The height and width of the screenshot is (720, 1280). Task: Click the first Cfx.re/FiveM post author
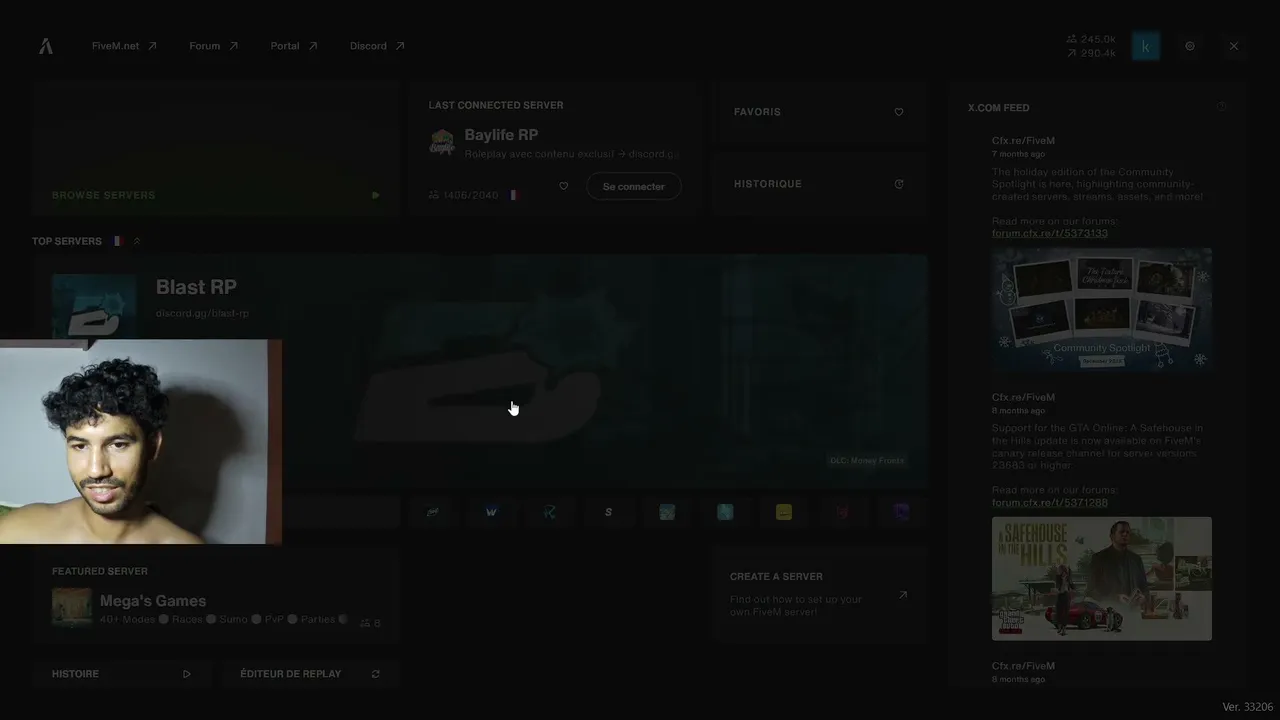tap(1023, 141)
